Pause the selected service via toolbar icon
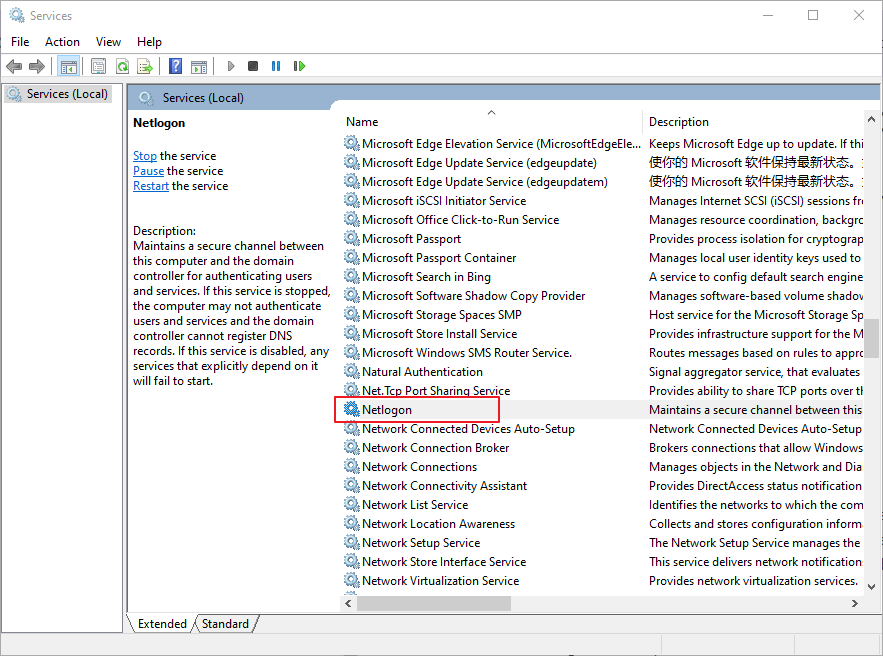The image size is (883, 656). click(x=276, y=65)
